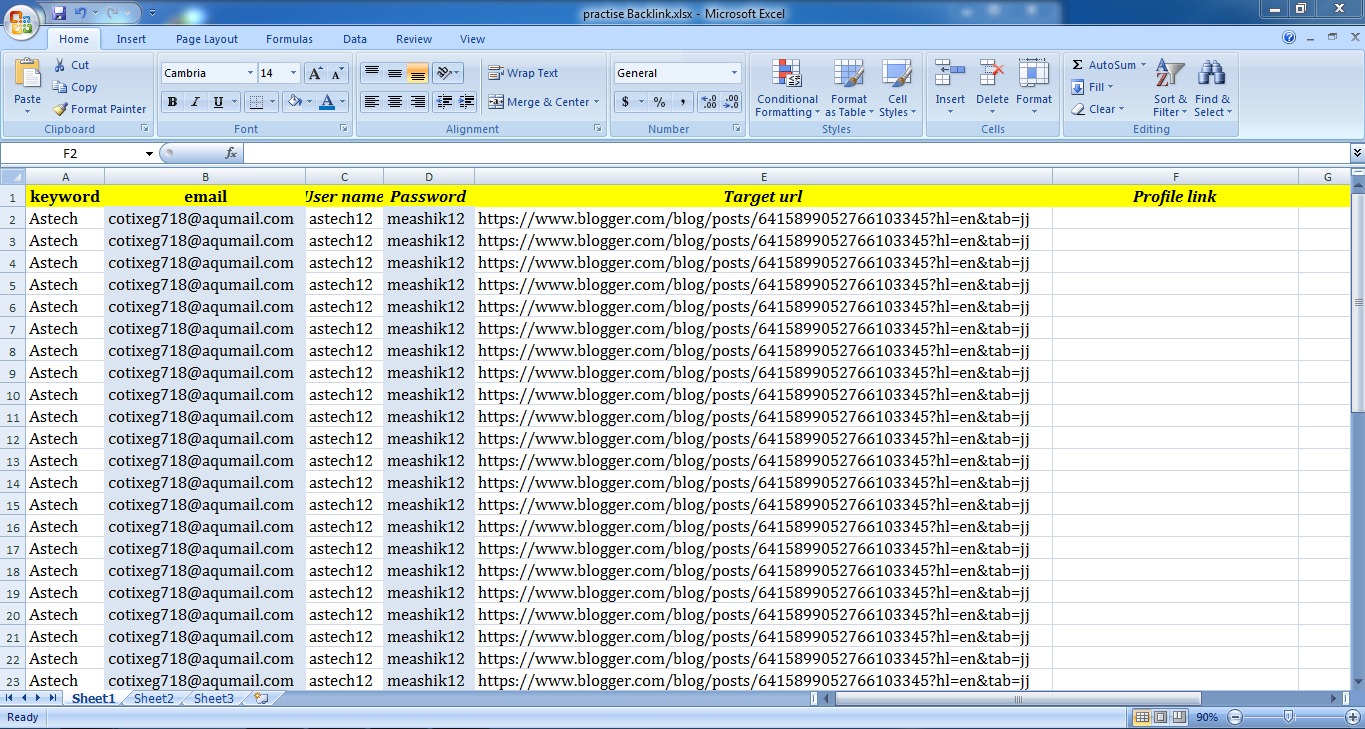The width and height of the screenshot is (1365, 729).
Task: Open the Sheet2 worksheet tab
Action: 153,699
